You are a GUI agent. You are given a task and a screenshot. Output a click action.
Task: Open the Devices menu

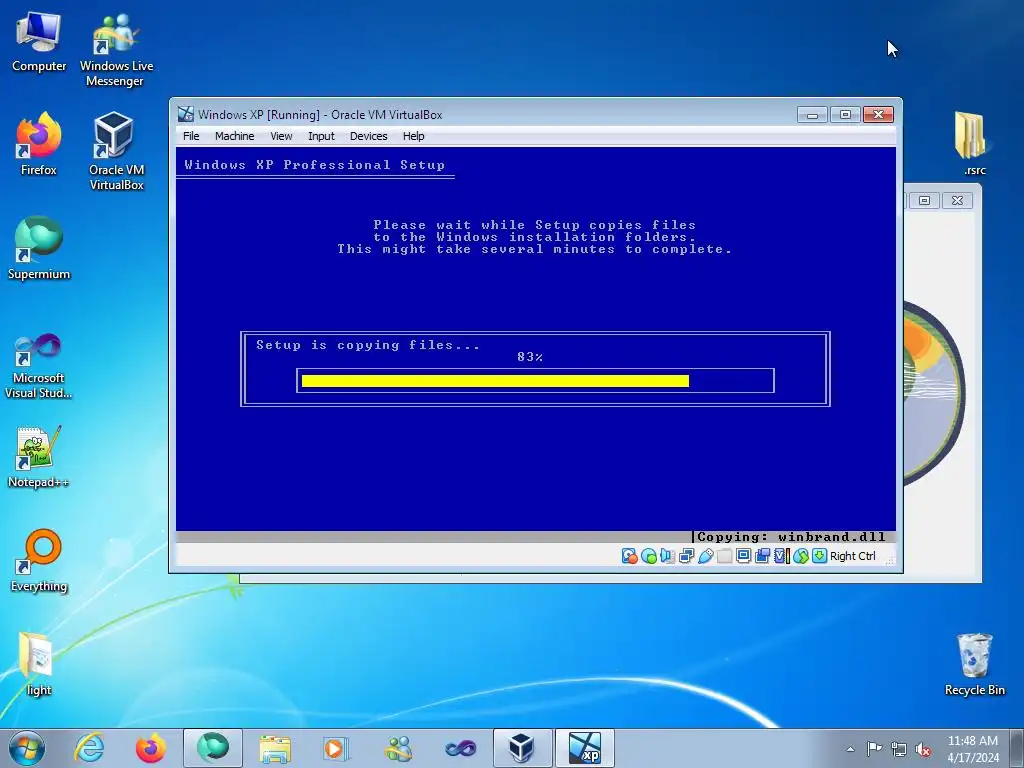tap(368, 136)
